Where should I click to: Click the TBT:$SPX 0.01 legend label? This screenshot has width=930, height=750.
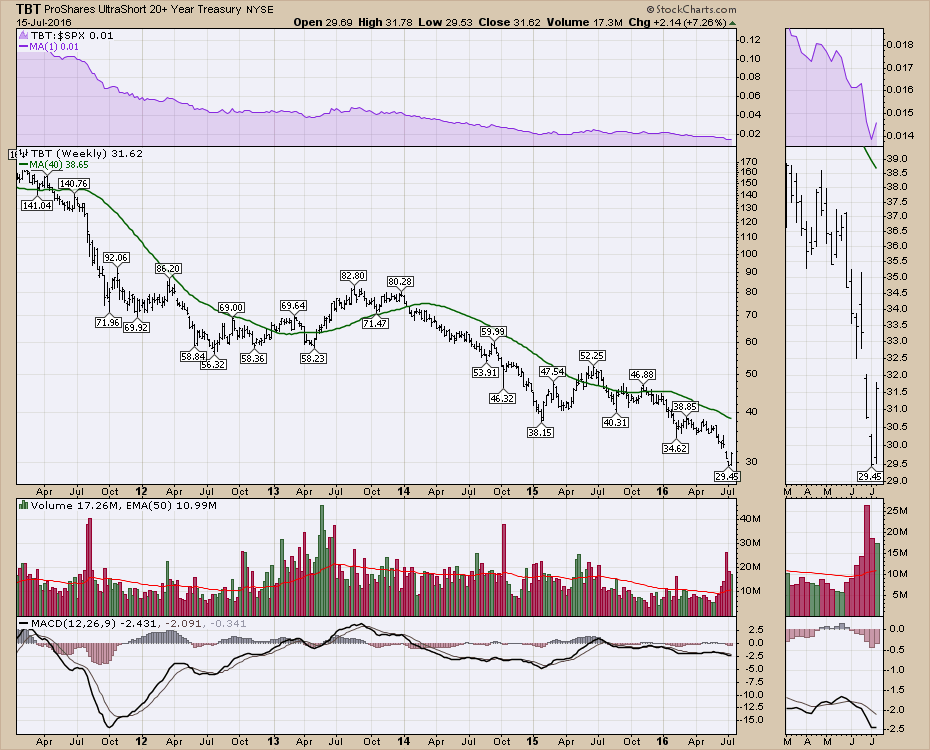(x=72, y=36)
